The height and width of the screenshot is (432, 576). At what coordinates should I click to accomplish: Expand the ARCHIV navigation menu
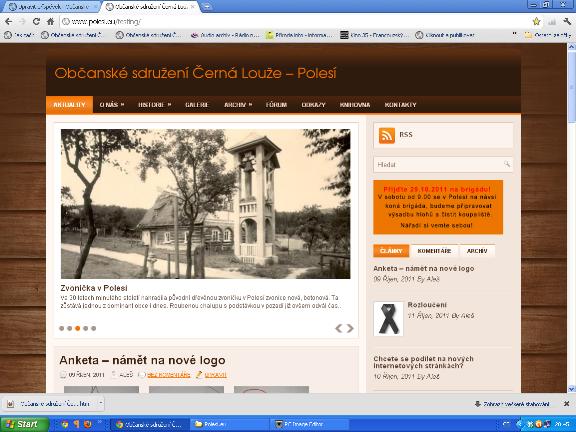point(238,105)
